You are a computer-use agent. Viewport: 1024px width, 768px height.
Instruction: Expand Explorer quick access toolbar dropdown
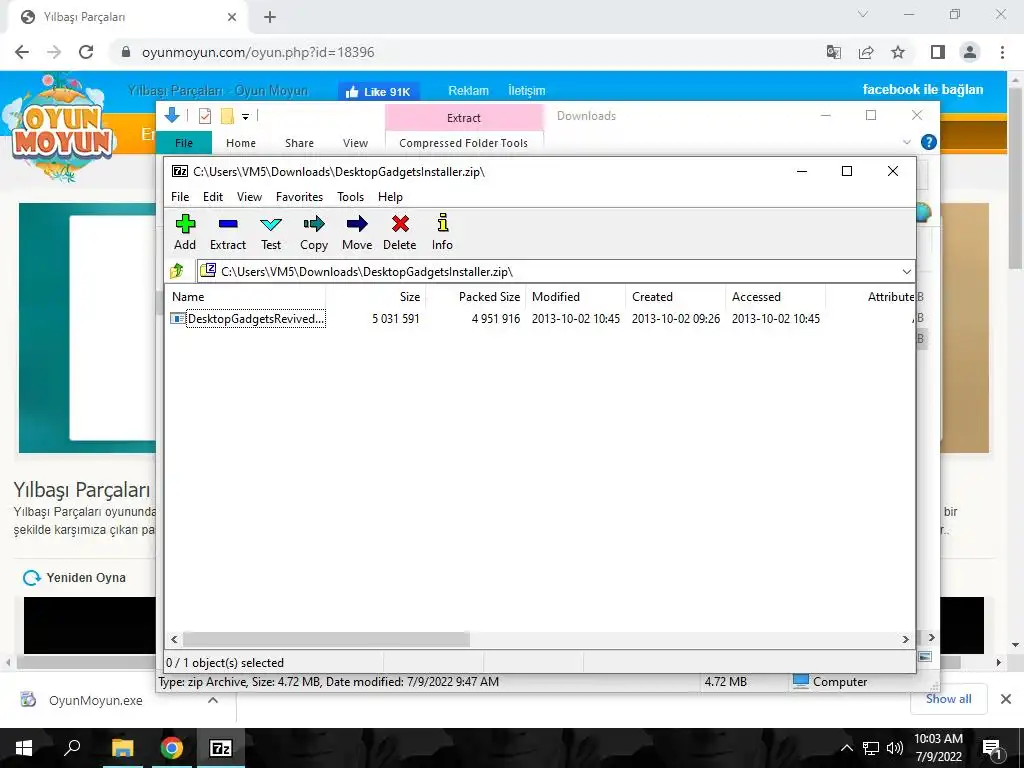[246, 117]
